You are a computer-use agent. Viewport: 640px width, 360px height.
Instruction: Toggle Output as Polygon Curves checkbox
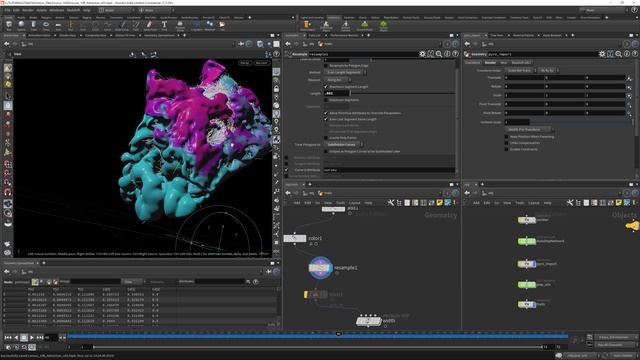pos(326,151)
